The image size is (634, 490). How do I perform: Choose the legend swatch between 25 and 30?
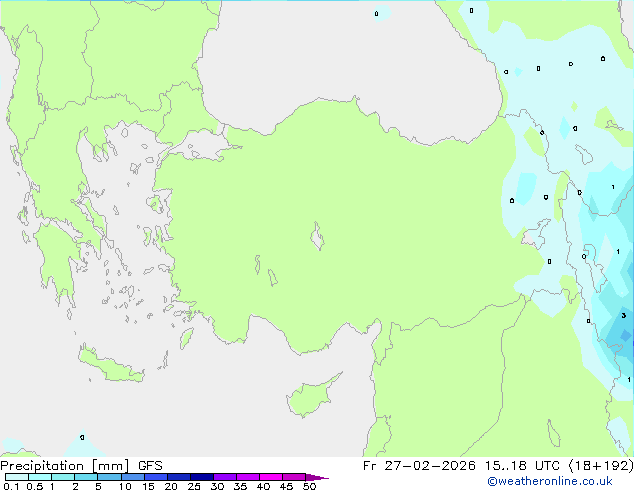click(201, 477)
